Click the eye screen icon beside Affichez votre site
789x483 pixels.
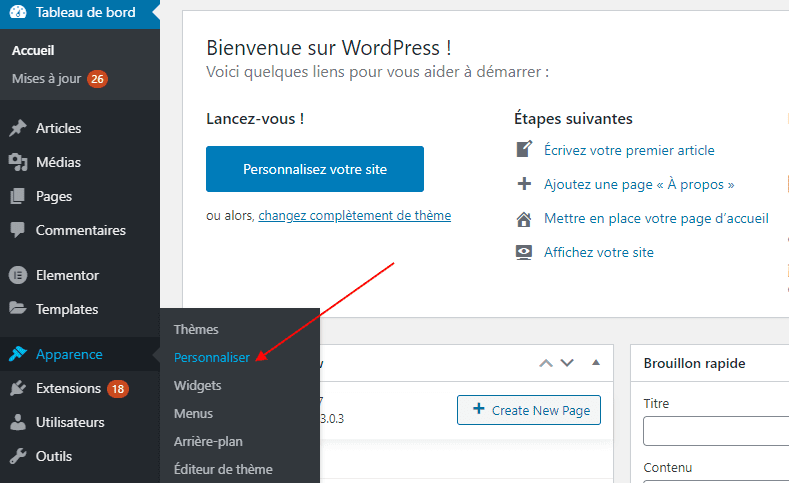coord(524,252)
